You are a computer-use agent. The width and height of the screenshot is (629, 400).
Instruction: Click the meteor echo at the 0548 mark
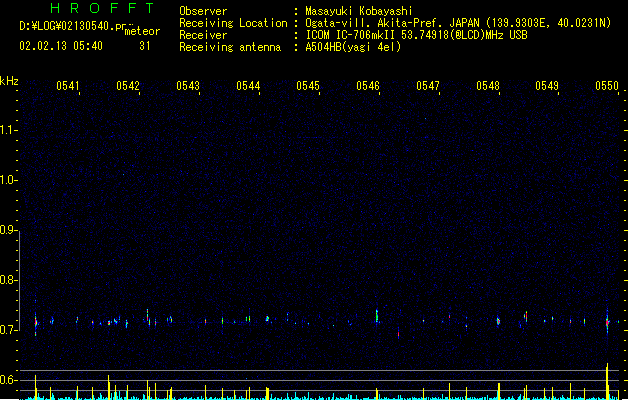[x=498, y=321]
